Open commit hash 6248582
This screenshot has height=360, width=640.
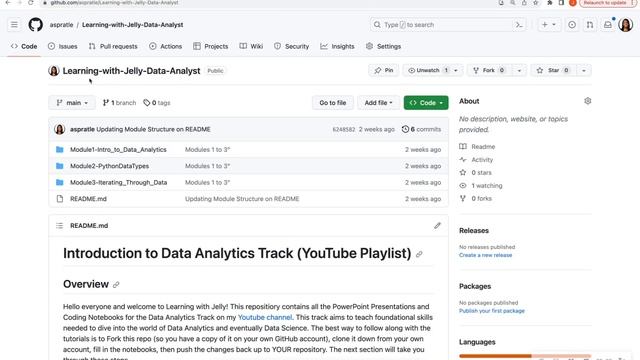coord(344,129)
